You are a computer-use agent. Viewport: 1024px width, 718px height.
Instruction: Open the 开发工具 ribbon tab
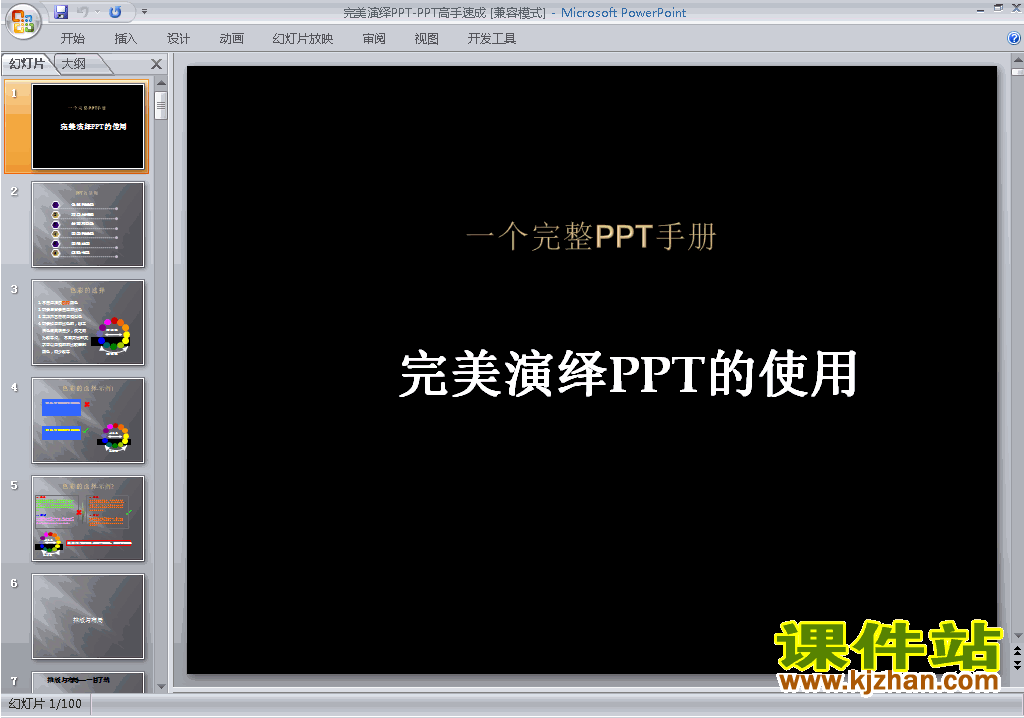click(x=492, y=39)
